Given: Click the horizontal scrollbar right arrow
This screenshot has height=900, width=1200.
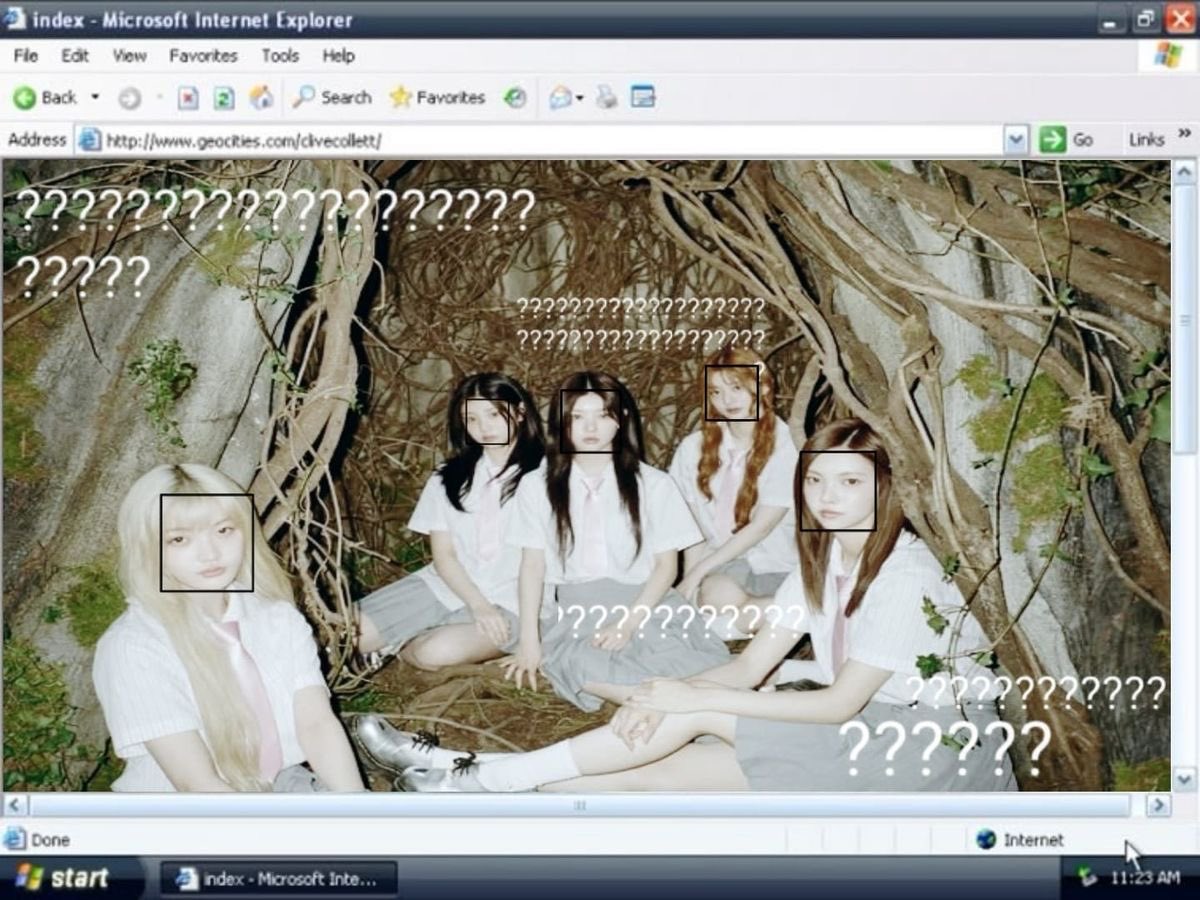Looking at the screenshot, I should tap(1158, 805).
